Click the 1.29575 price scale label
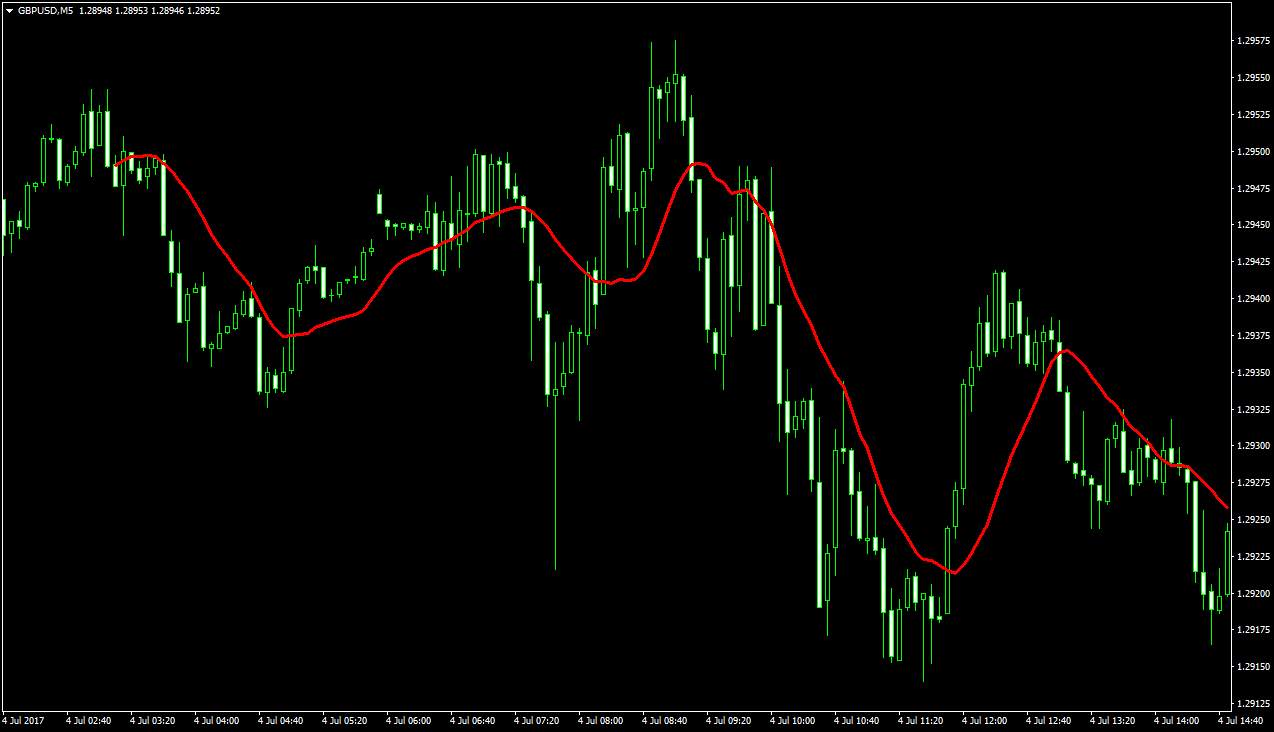 click(x=1253, y=41)
